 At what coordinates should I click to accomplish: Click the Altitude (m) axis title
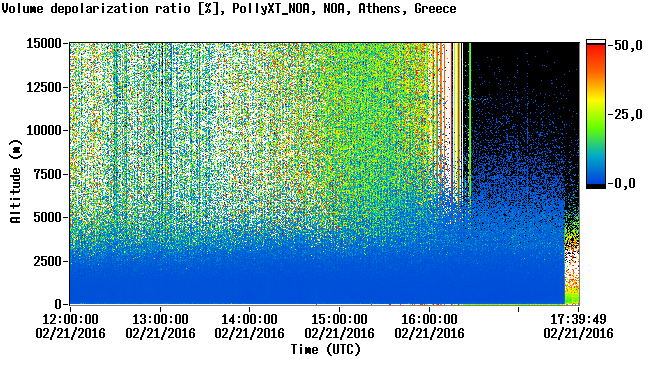tap(16, 182)
